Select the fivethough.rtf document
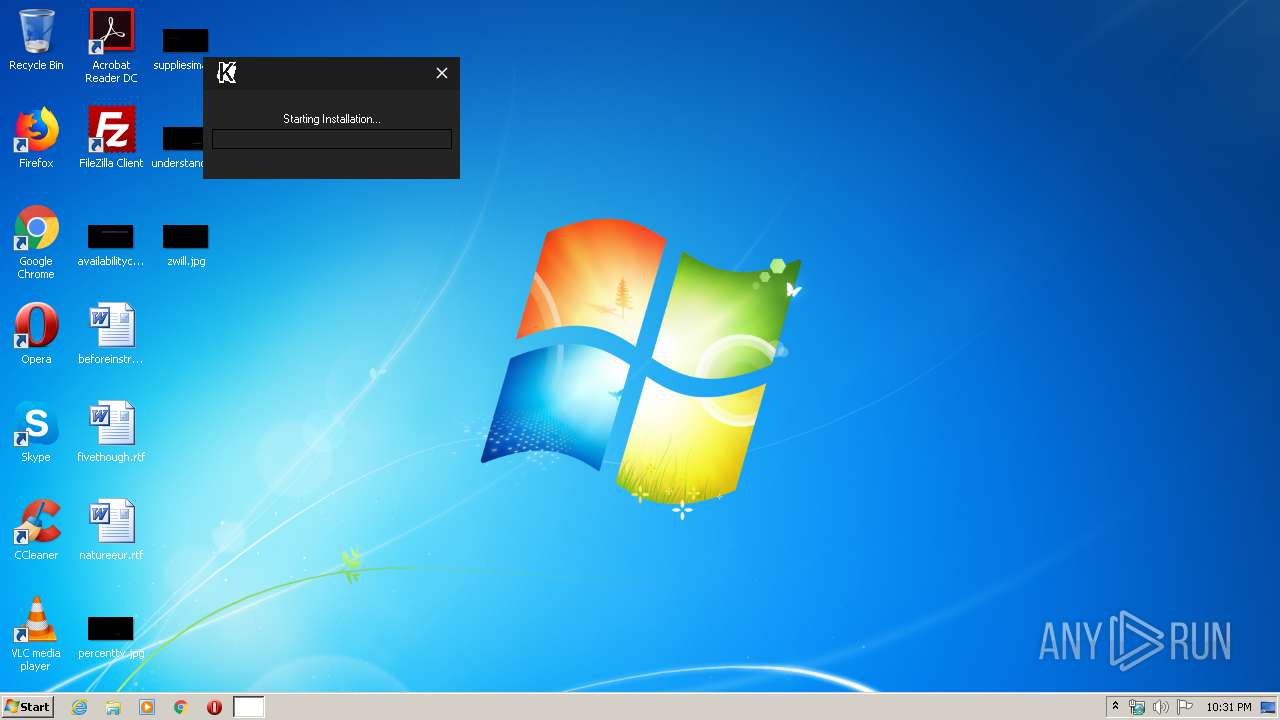The image size is (1280, 720). 111,432
